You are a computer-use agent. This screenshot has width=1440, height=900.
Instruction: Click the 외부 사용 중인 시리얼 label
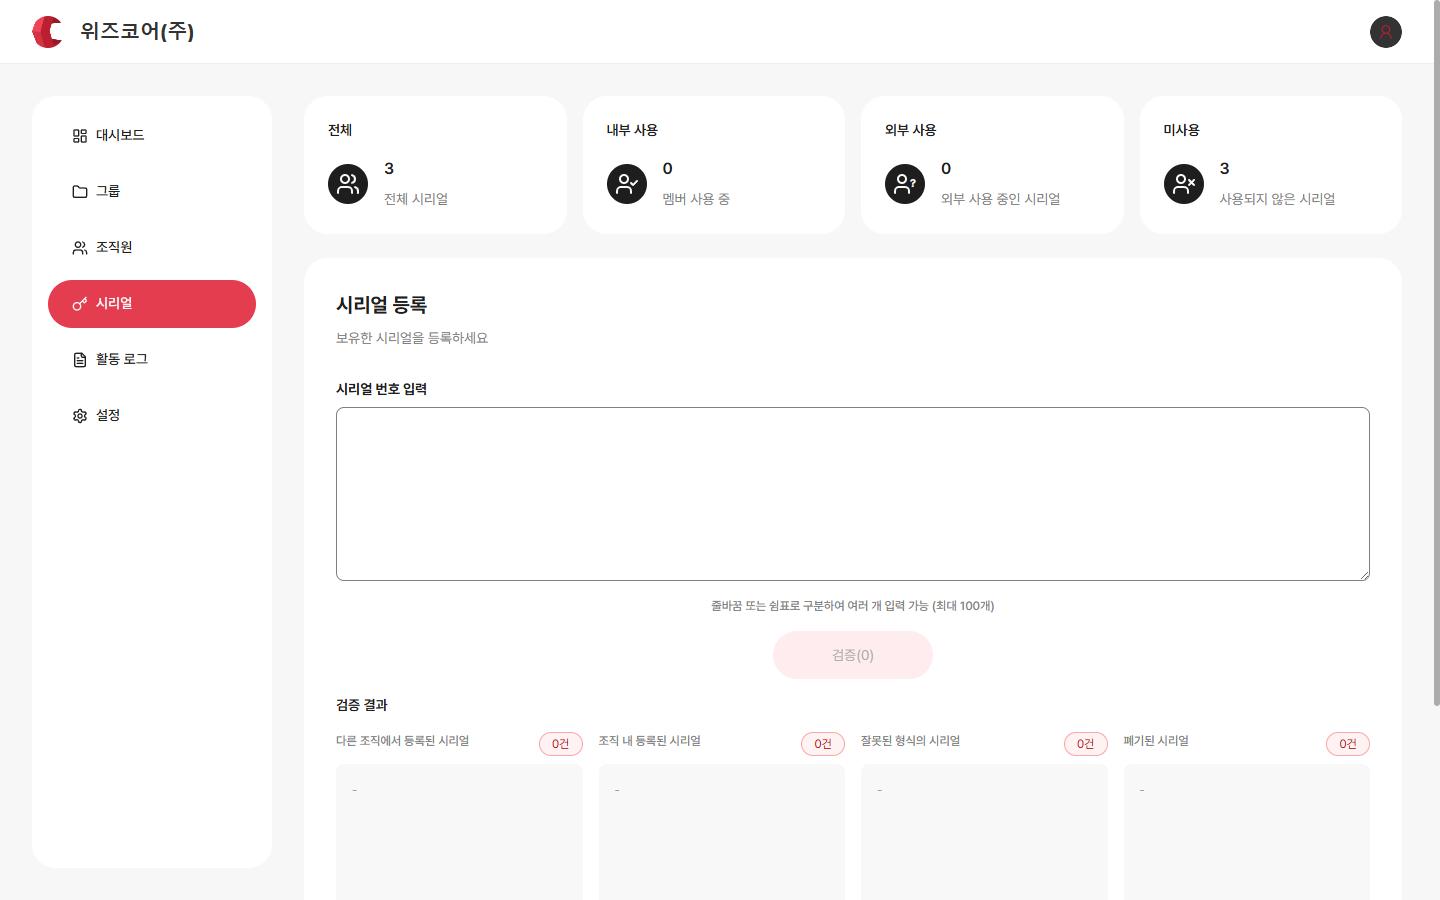pyautogui.click(x=1001, y=199)
